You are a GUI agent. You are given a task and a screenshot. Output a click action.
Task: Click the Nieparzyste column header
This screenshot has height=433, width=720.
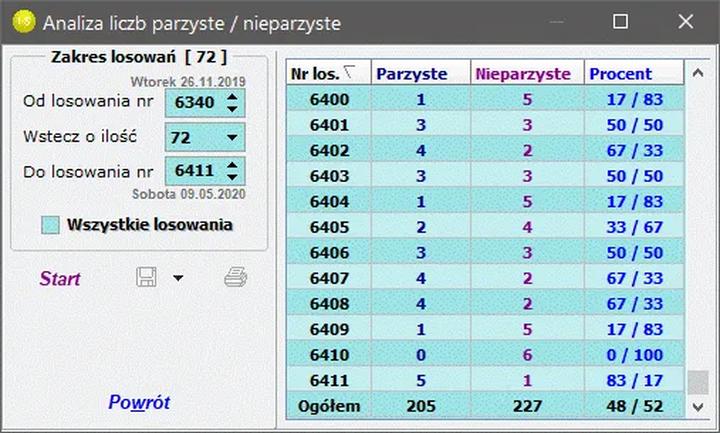point(527,73)
